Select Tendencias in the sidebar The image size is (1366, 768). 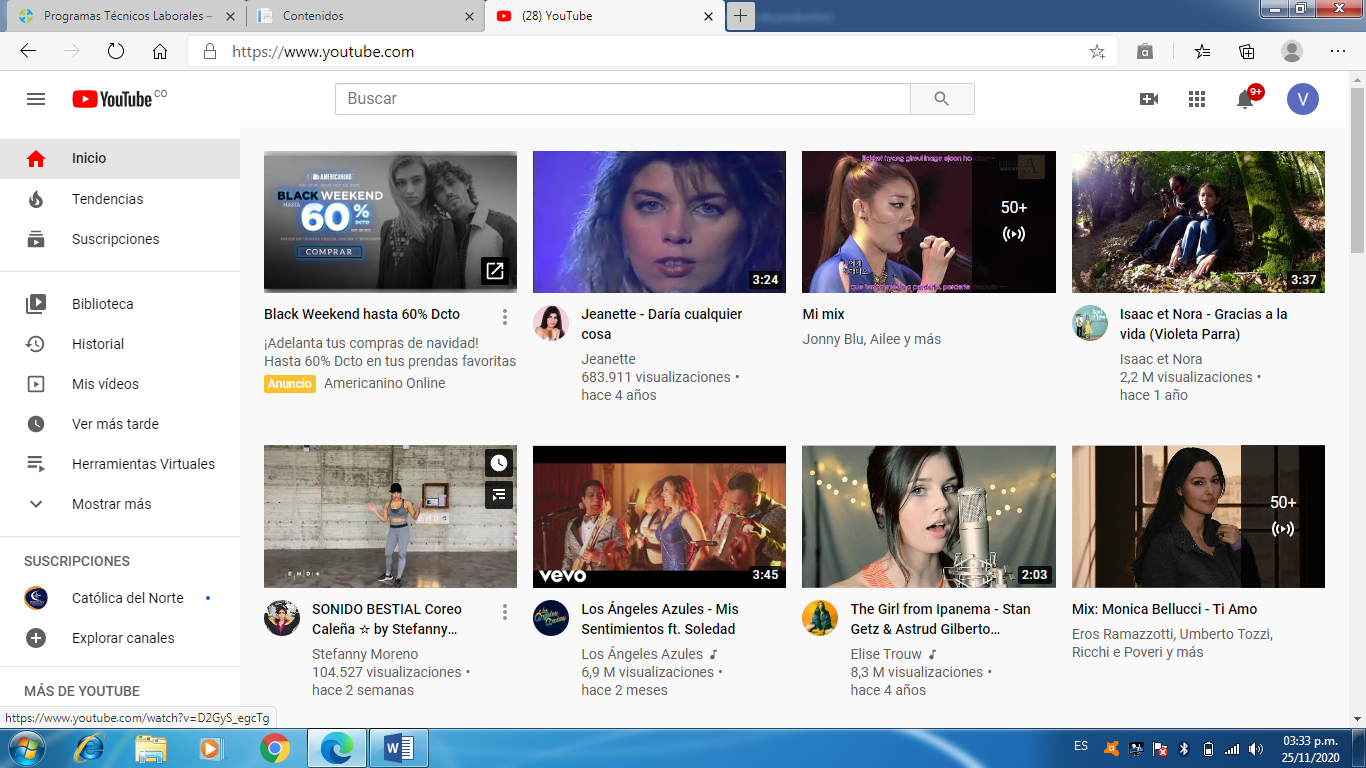107,199
